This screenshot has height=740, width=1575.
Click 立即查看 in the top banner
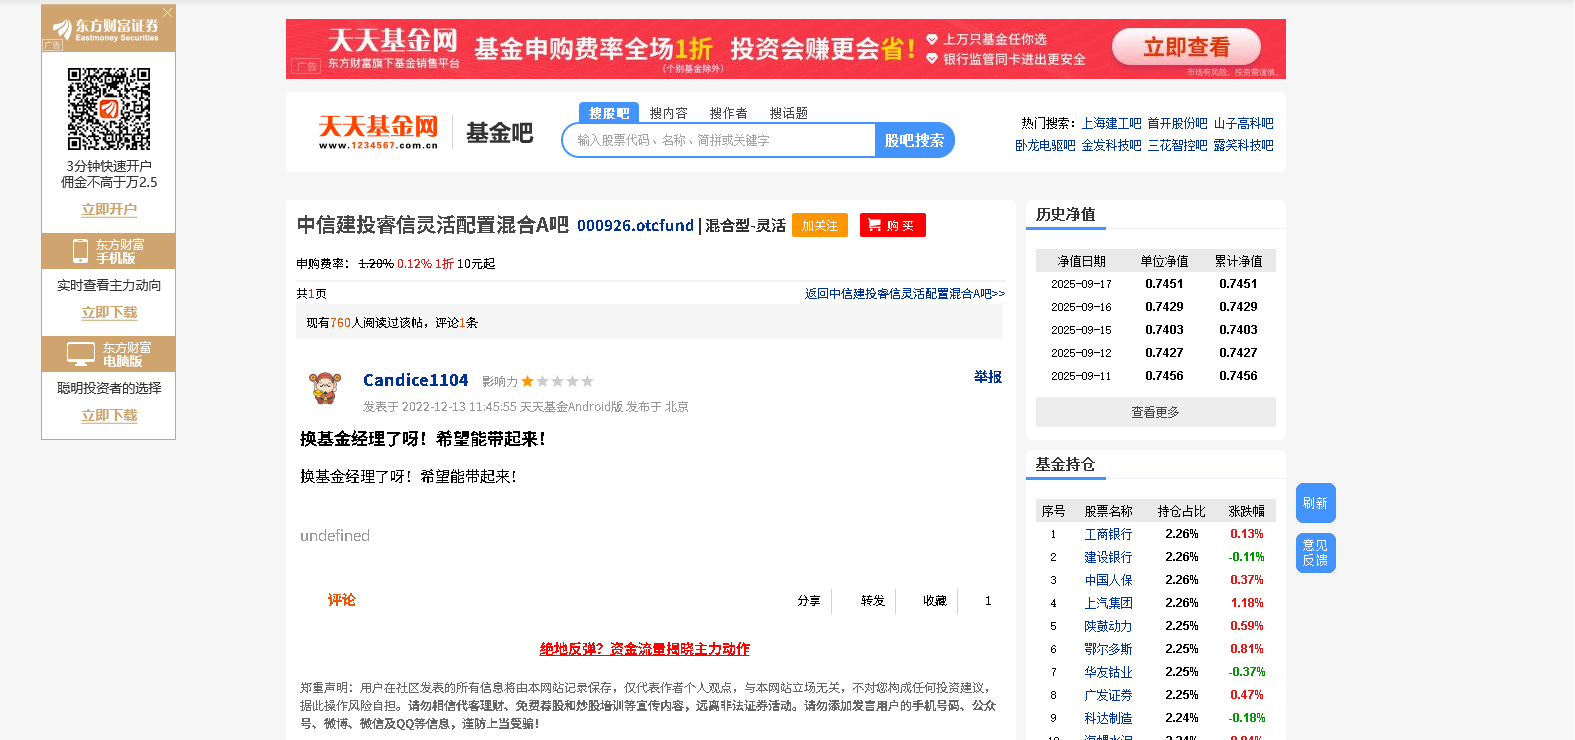coord(1186,47)
